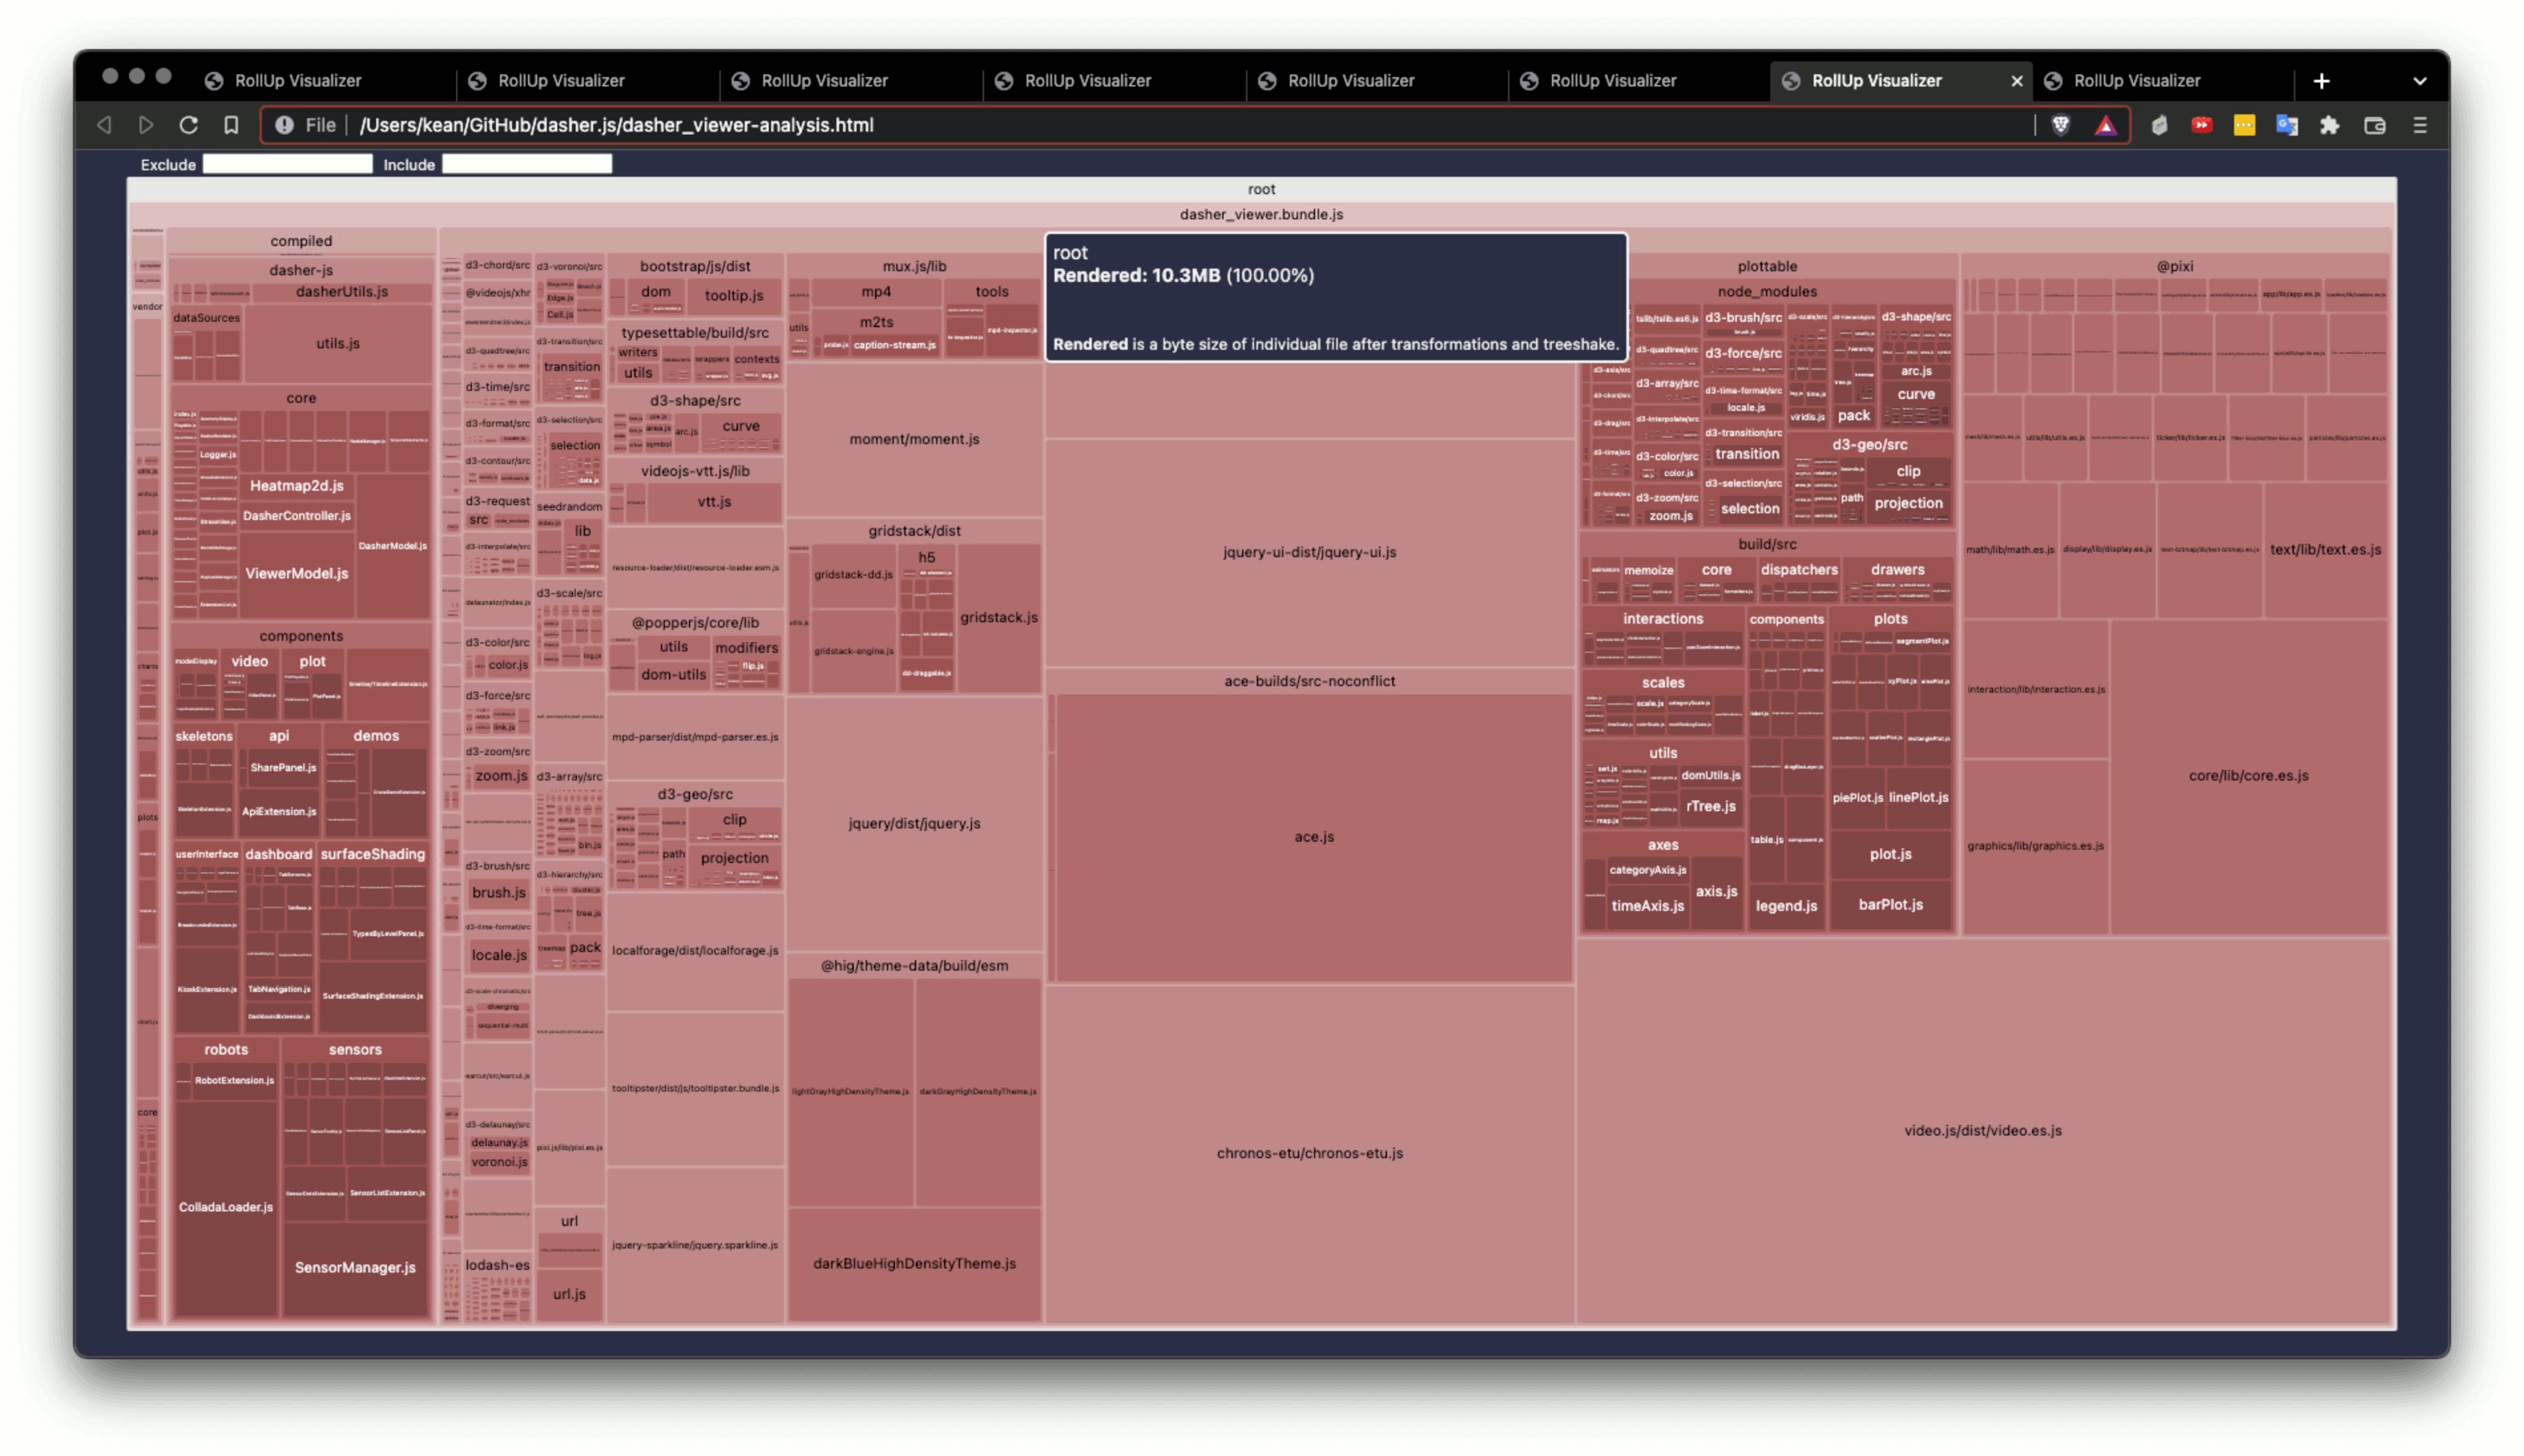This screenshot has width=2524, height=1456.
Task: Open a new tab with plus button
Action: point(2321,81)
